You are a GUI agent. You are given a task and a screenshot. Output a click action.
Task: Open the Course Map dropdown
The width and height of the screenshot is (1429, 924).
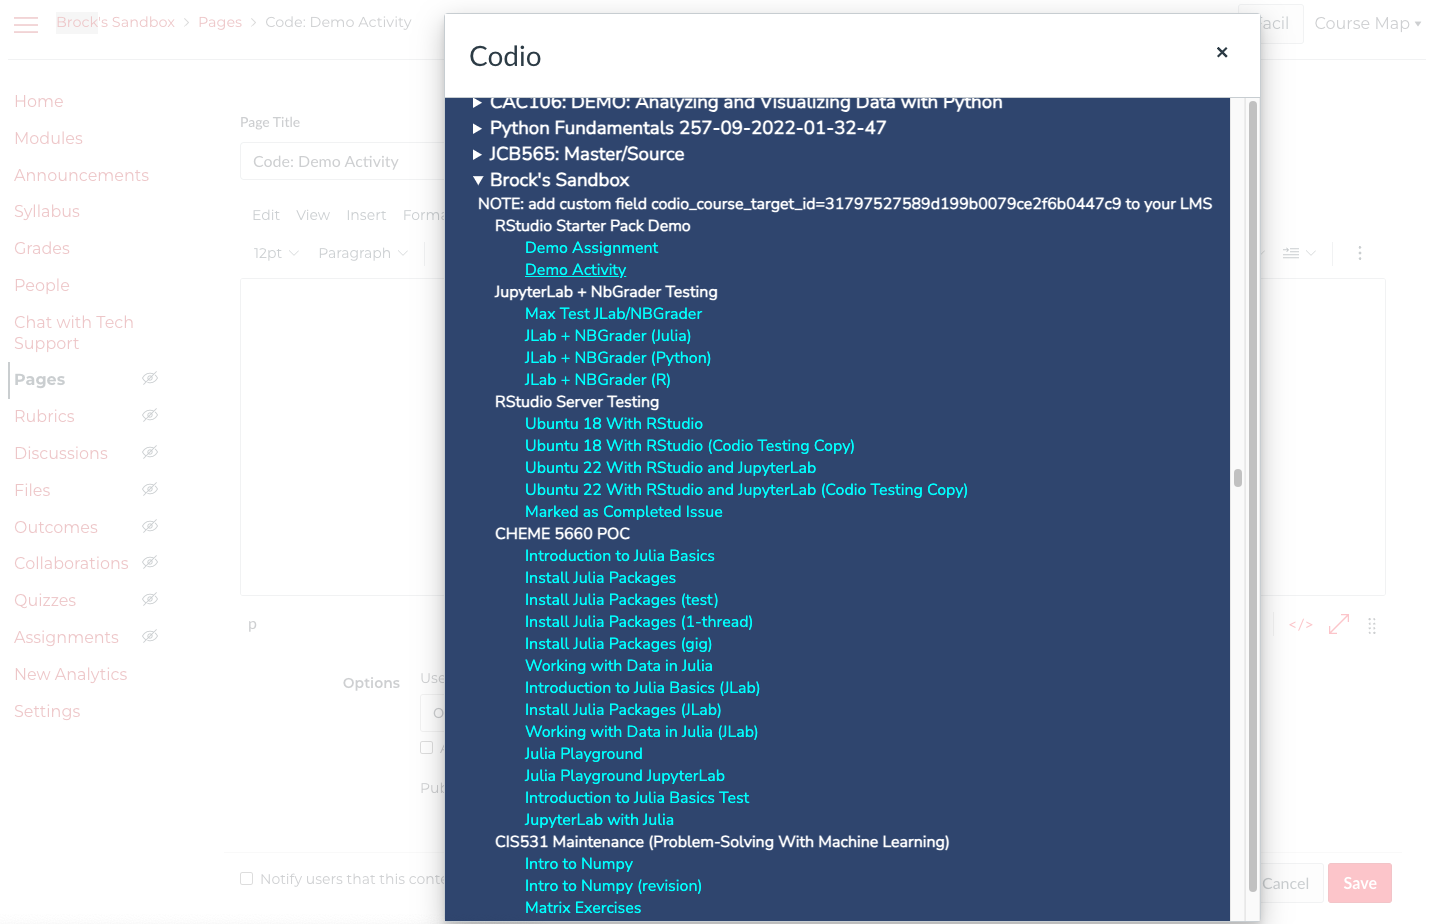[1367, 23]
